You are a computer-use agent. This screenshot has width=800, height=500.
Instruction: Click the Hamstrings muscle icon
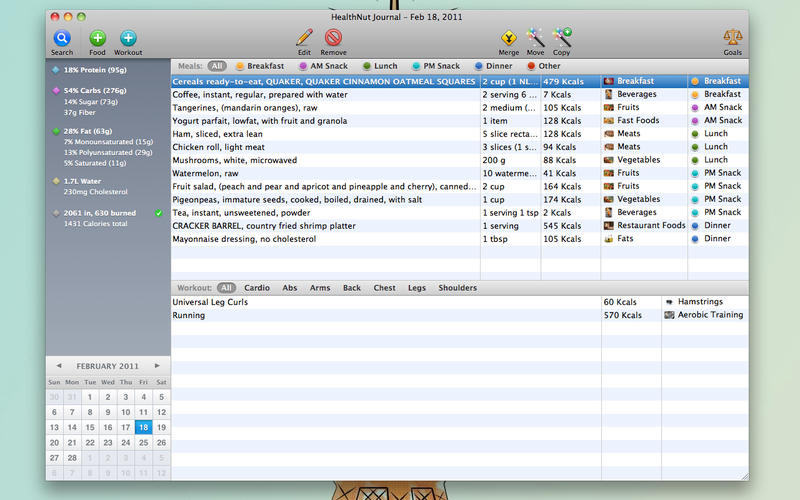[669, 302]
